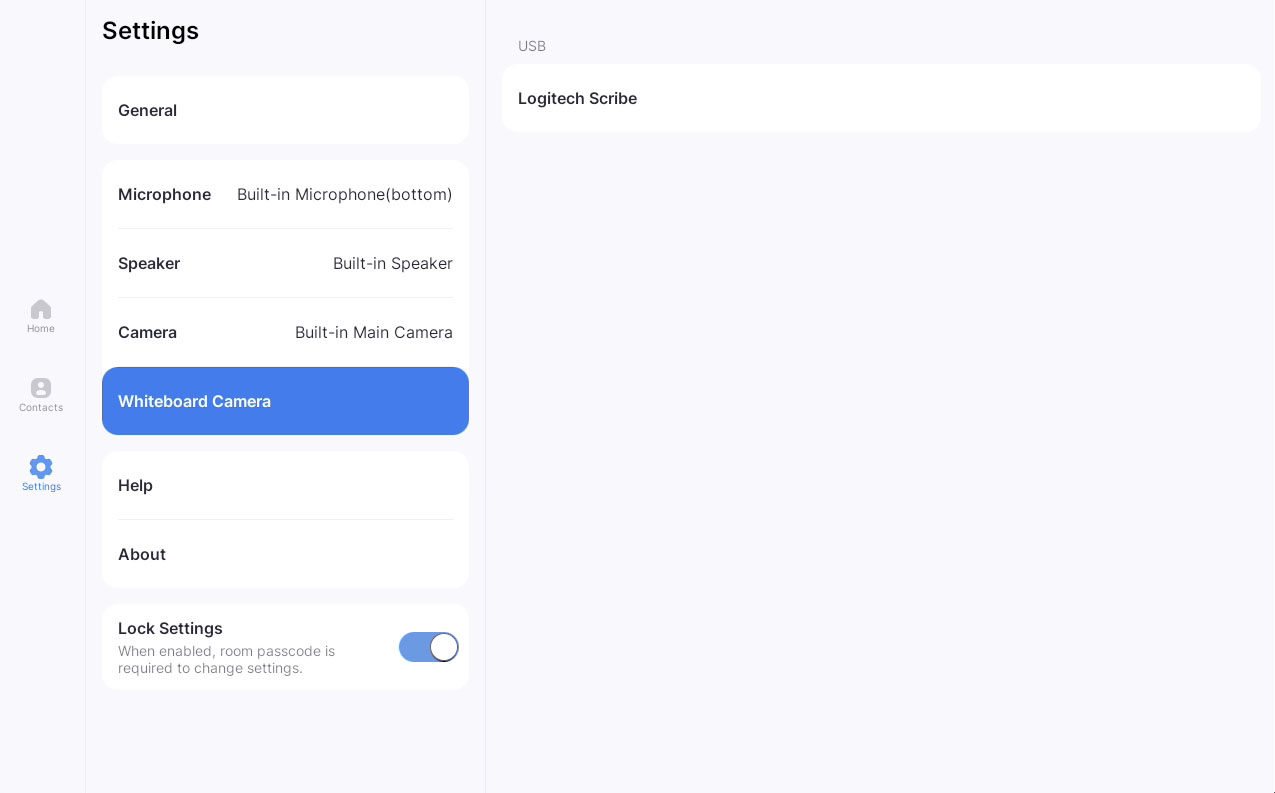Click Built-in Speaker device label
The height and width of the screenshot is (793, 1275).
coord(392,263)
